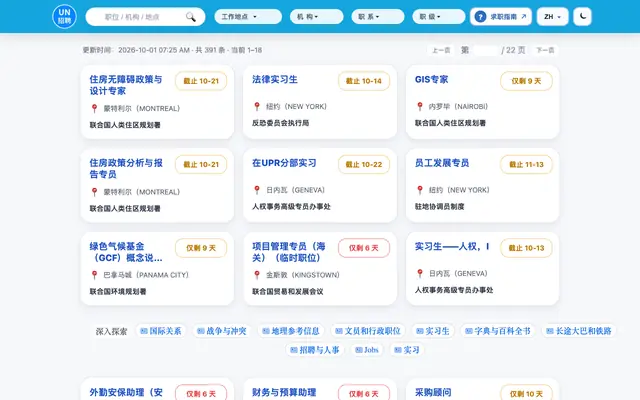The image size is (640, 400).
Task: Open 法律实习生 job title
Action: tap(275, 79)
